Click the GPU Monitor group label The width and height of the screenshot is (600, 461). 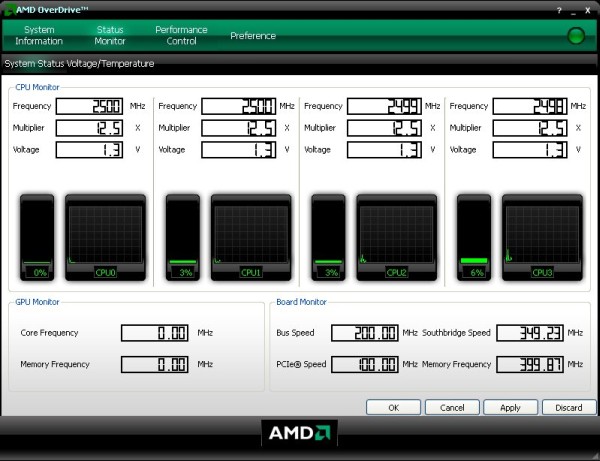point(37,302)
